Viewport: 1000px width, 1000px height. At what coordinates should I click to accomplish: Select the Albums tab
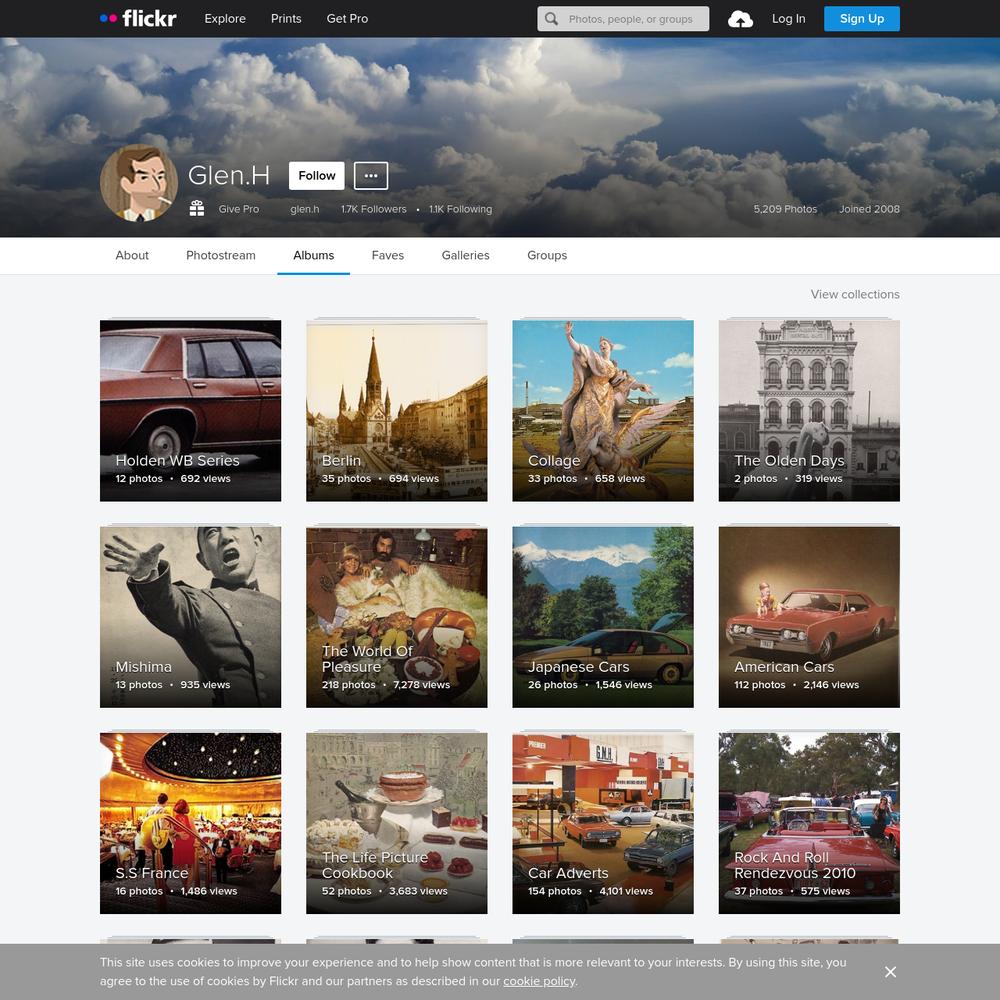tap(313, 255)
